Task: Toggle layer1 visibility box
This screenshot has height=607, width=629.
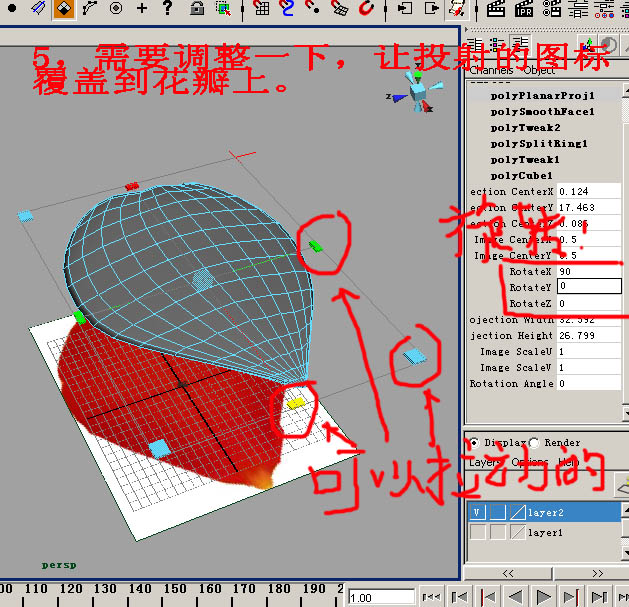Action: pyautogui.click(x=477, y=532)
